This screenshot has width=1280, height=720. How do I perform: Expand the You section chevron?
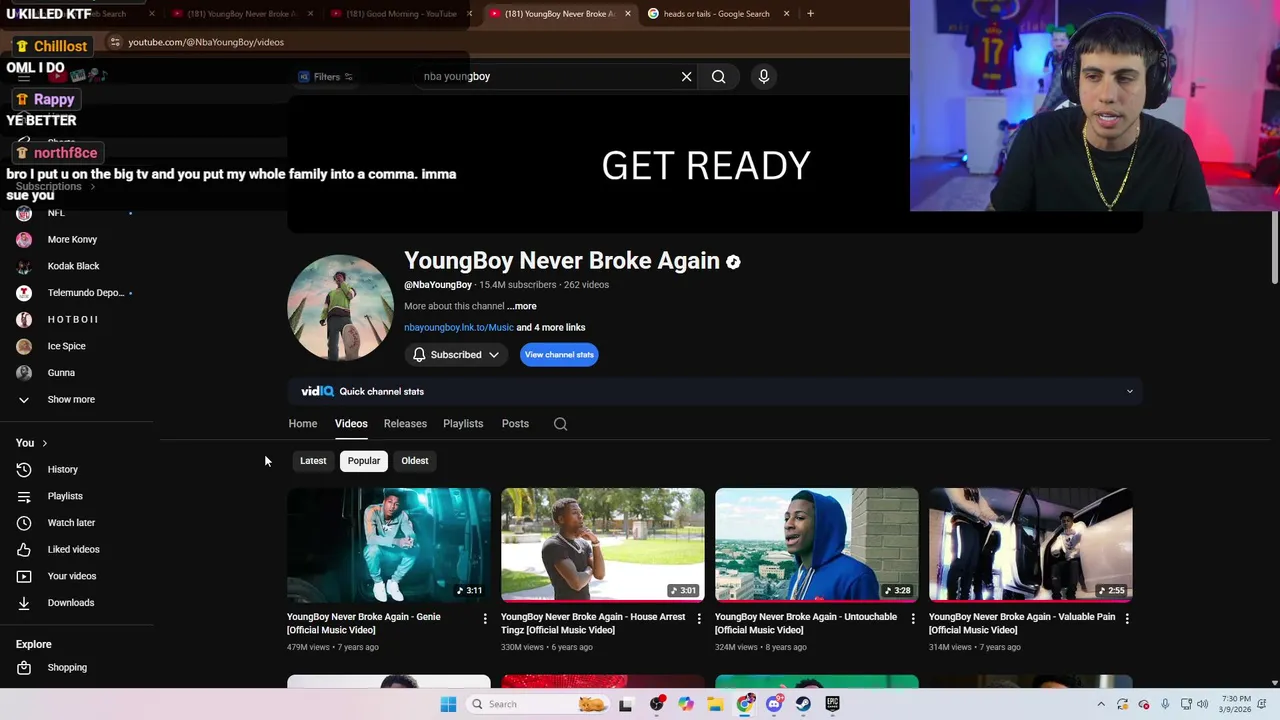pyautogui.click(x=44, y=443)
